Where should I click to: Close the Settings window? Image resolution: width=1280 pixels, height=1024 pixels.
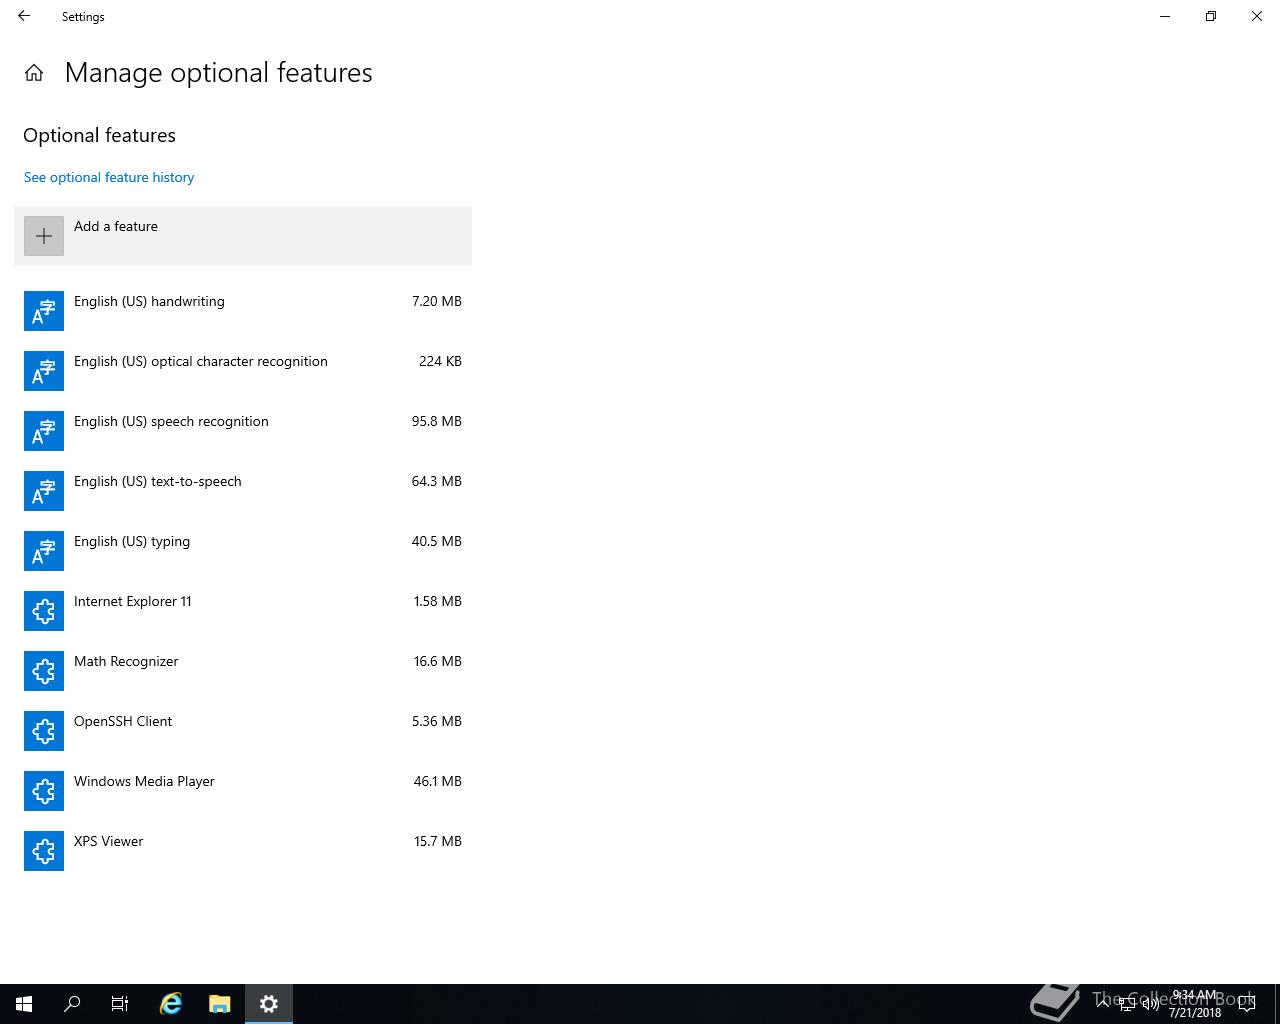pyautogui.click(x=1257, y=16)
